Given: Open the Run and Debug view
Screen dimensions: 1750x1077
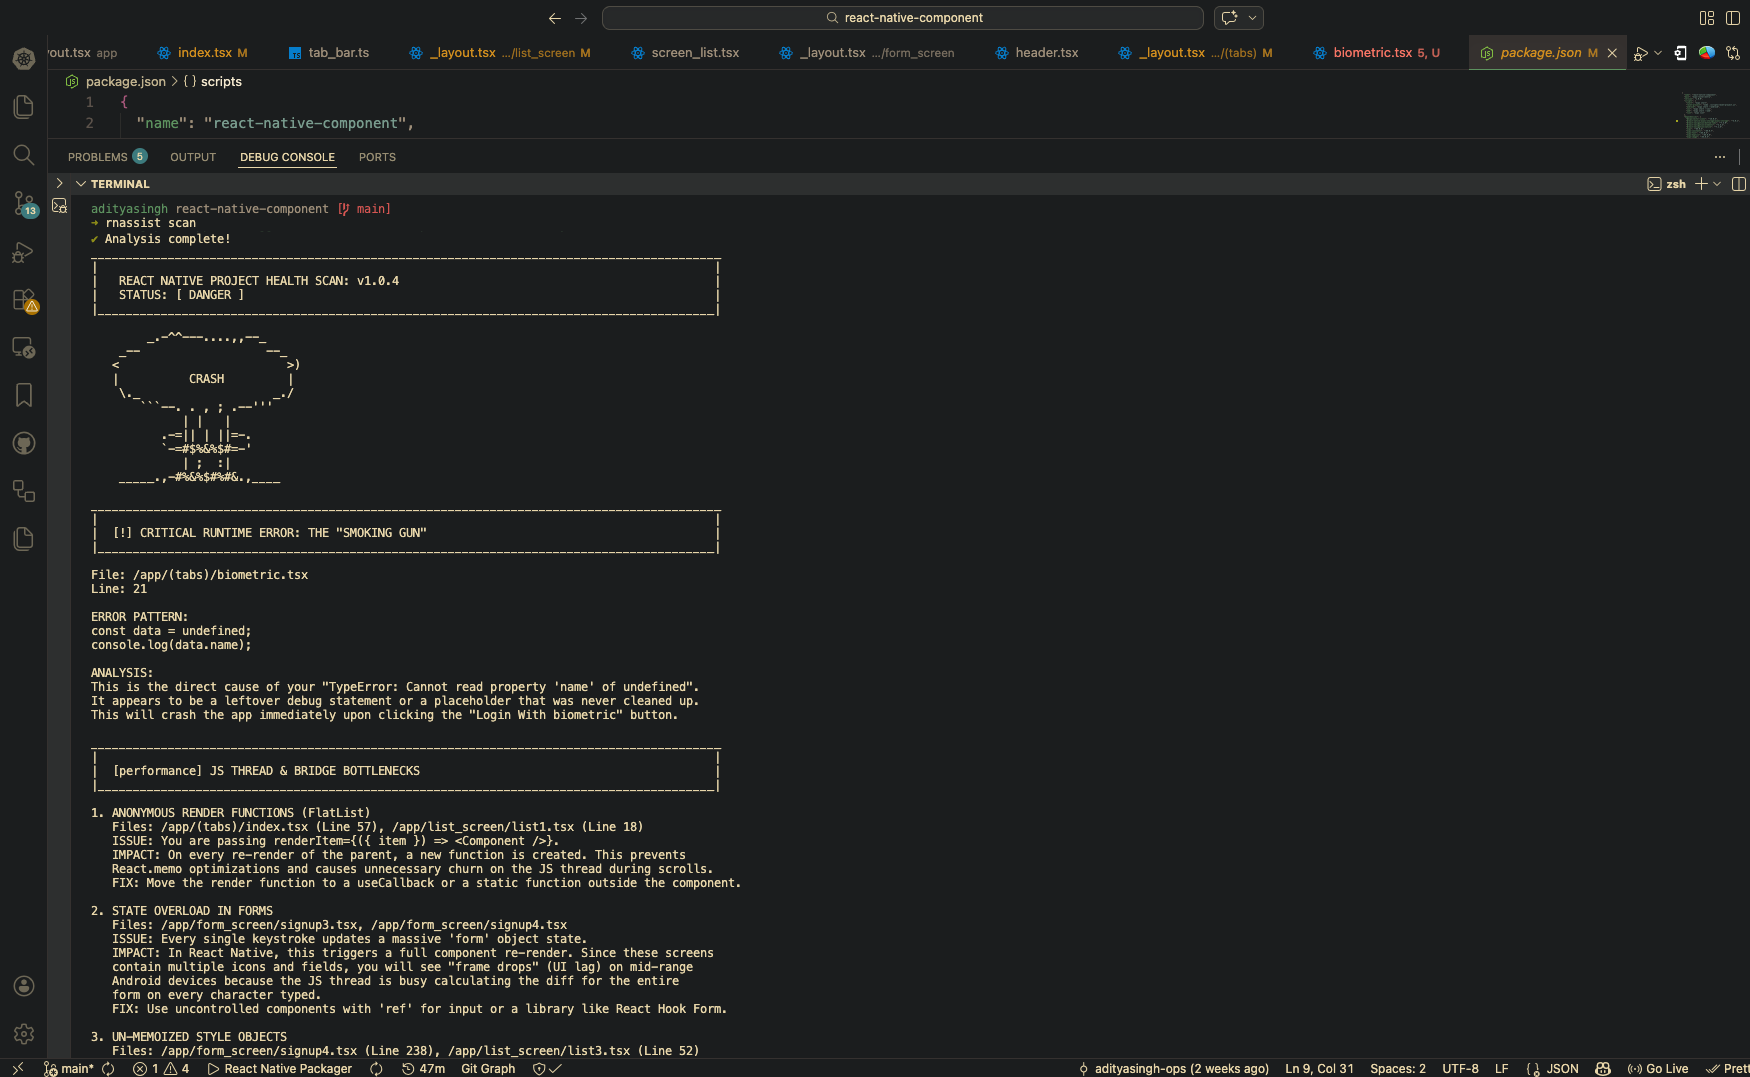Looking at the screenshot, I should (x=23, y=252).
